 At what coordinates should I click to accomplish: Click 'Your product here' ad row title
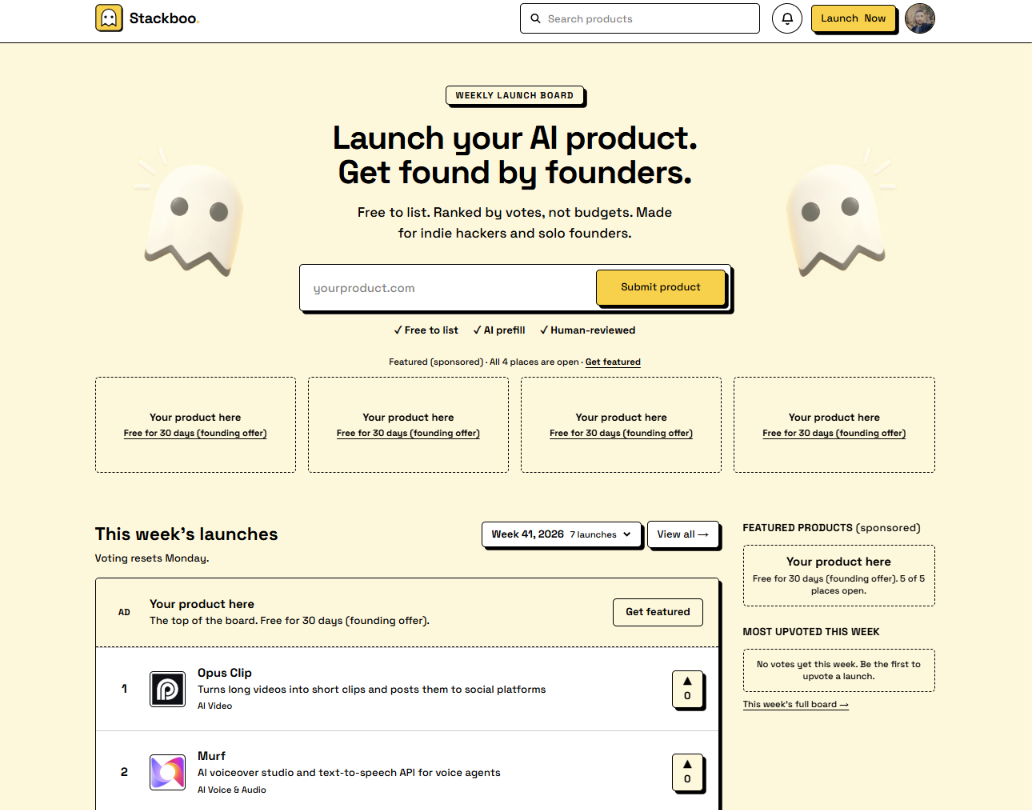click(x=201, y=604)
